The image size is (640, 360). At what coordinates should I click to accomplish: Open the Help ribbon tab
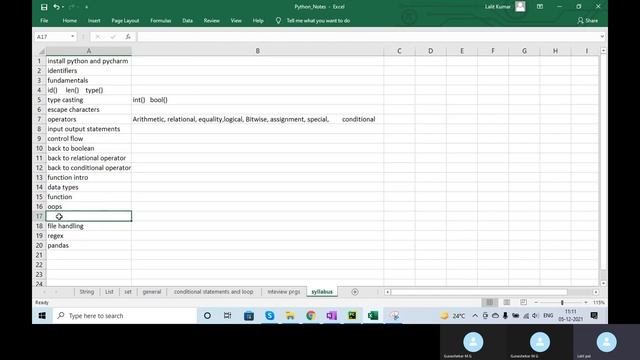[x=258, y=20]
